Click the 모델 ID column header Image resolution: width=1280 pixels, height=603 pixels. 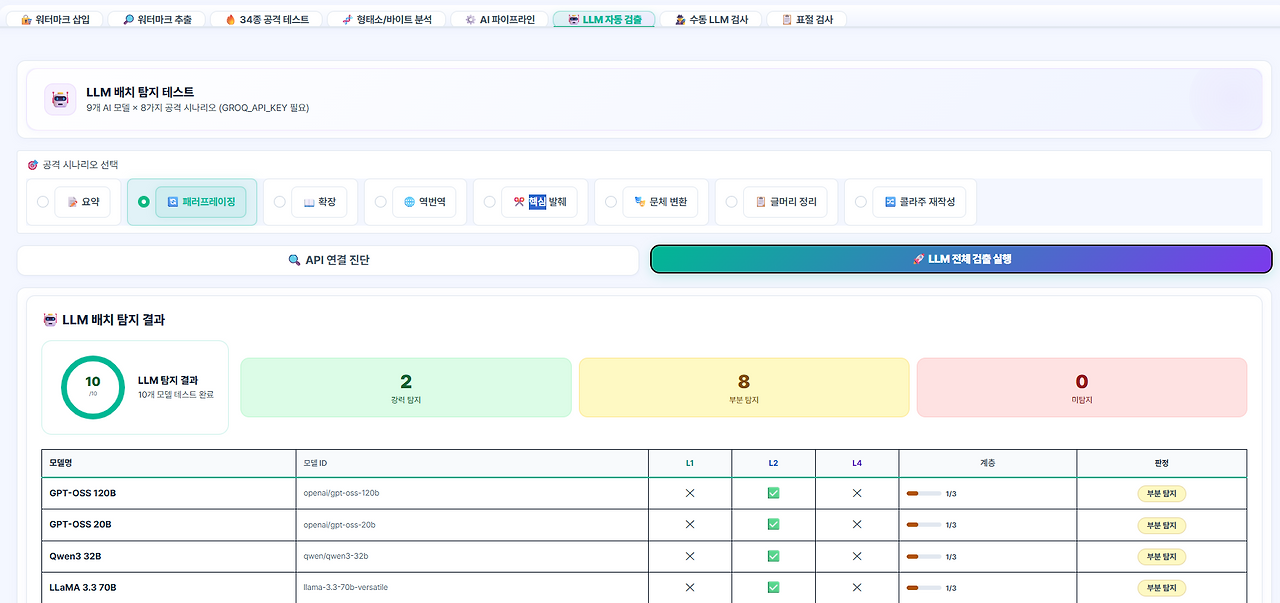coord(473,463)
